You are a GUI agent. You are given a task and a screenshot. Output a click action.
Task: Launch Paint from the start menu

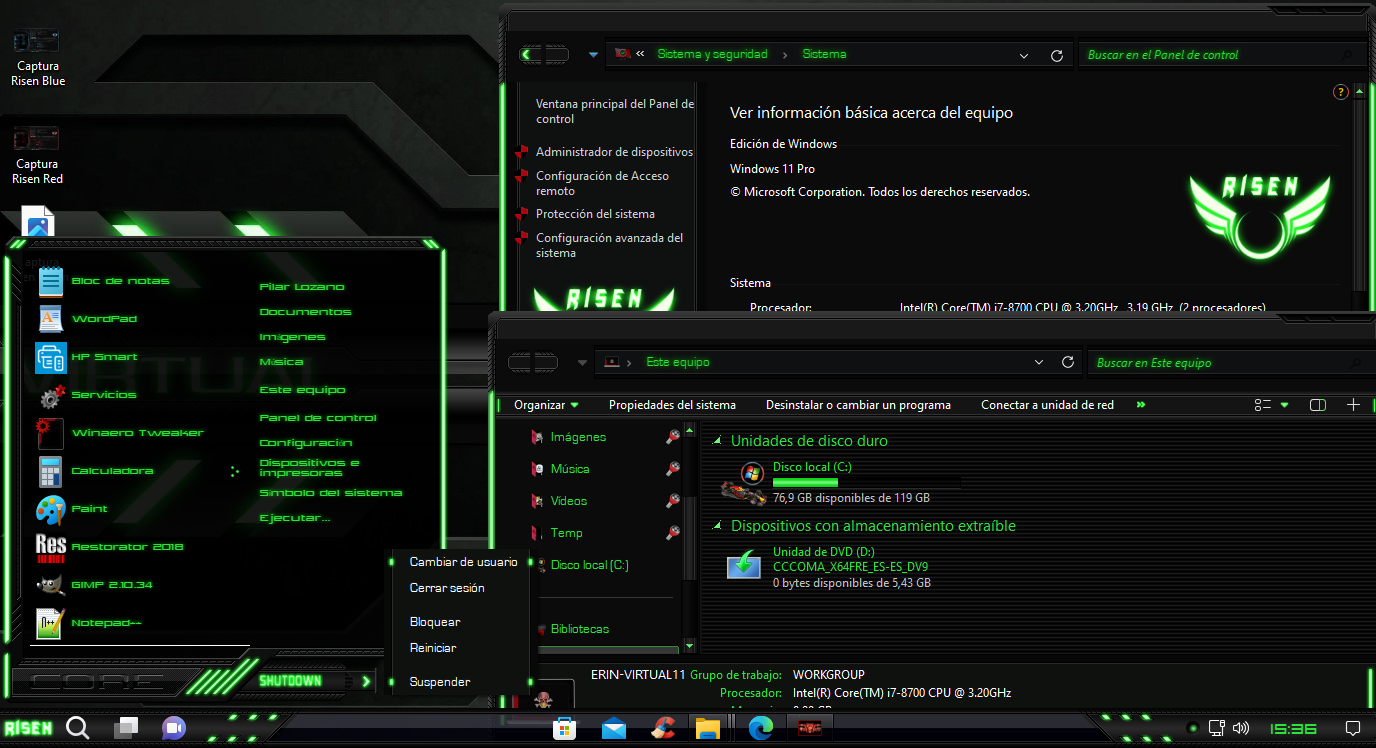72,509
